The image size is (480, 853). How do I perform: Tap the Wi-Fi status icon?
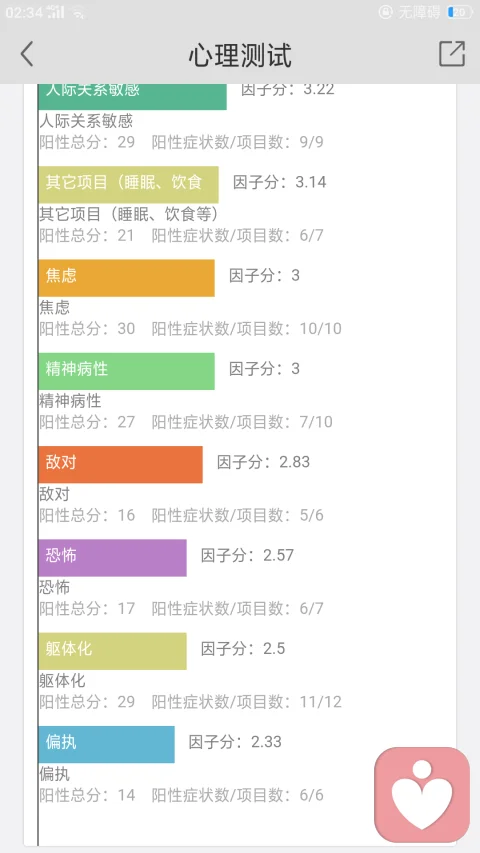pyautogui.click(x=79, y=12)
